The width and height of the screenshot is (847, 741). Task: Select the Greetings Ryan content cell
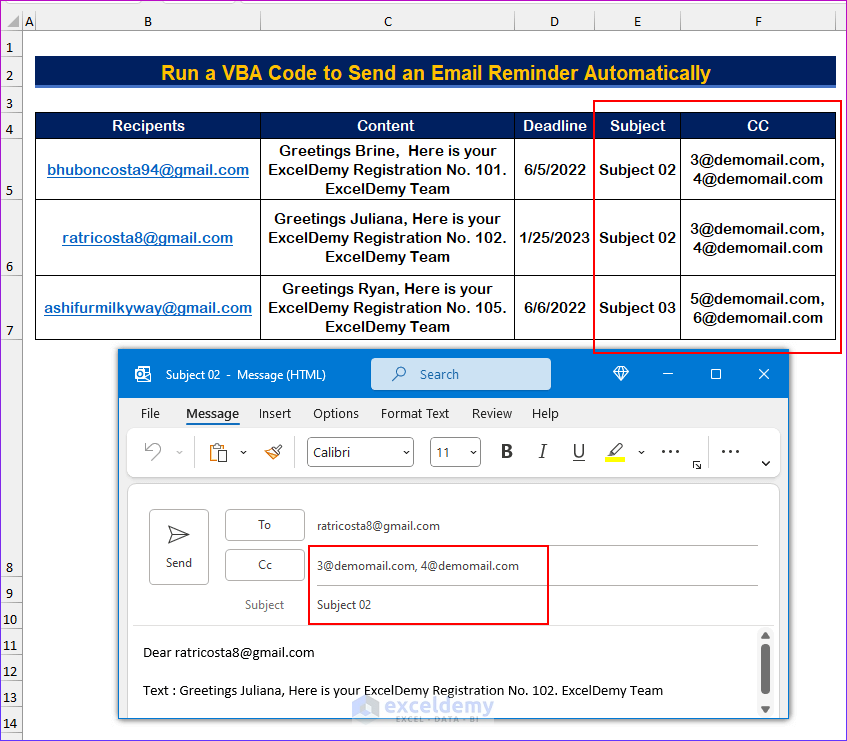pos(387,308)
